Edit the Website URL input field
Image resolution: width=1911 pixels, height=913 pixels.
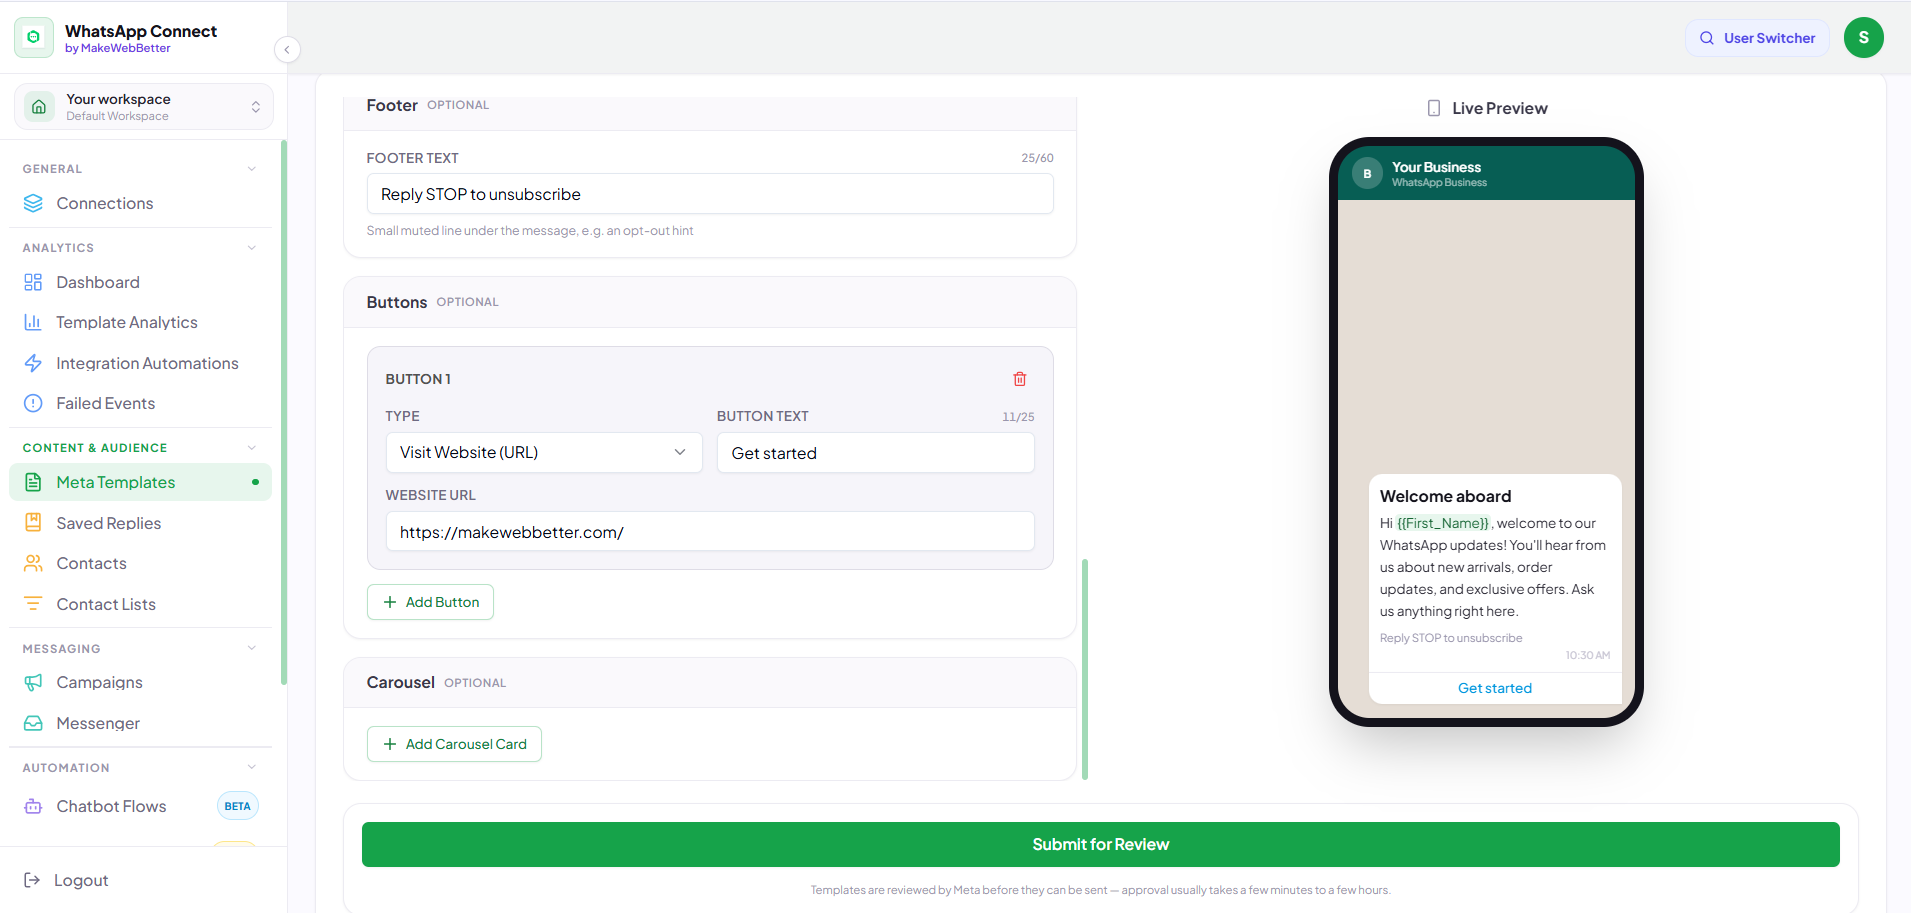pos(710,531)
